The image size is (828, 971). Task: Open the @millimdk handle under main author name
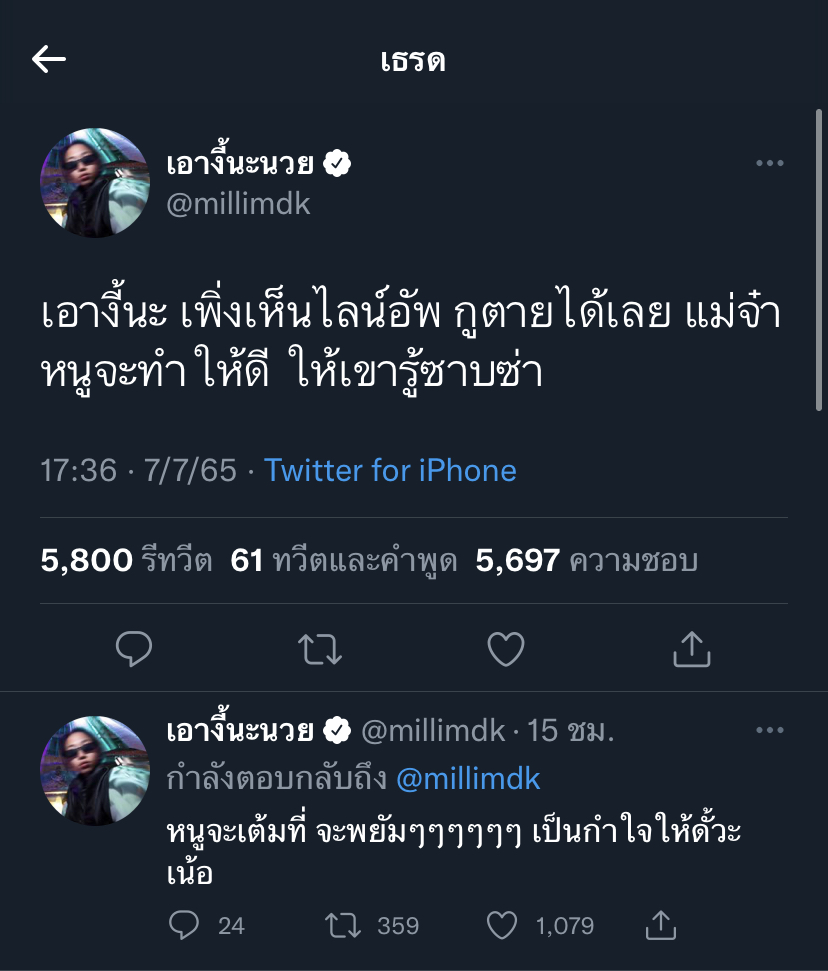tap(238, 204)
